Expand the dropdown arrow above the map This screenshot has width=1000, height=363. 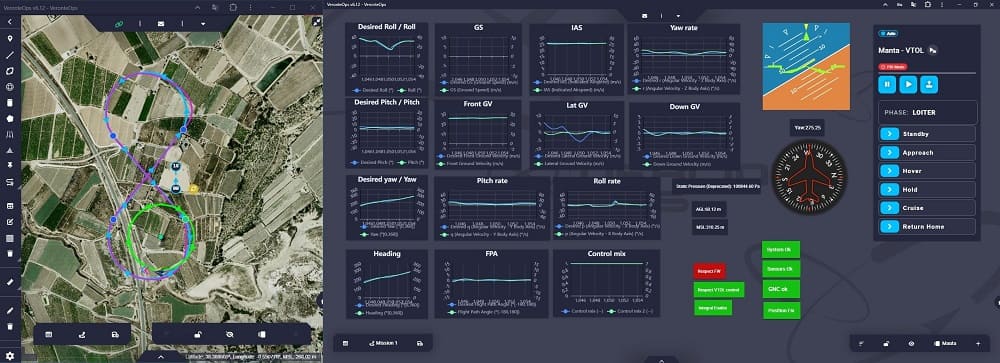click(203, 24)
